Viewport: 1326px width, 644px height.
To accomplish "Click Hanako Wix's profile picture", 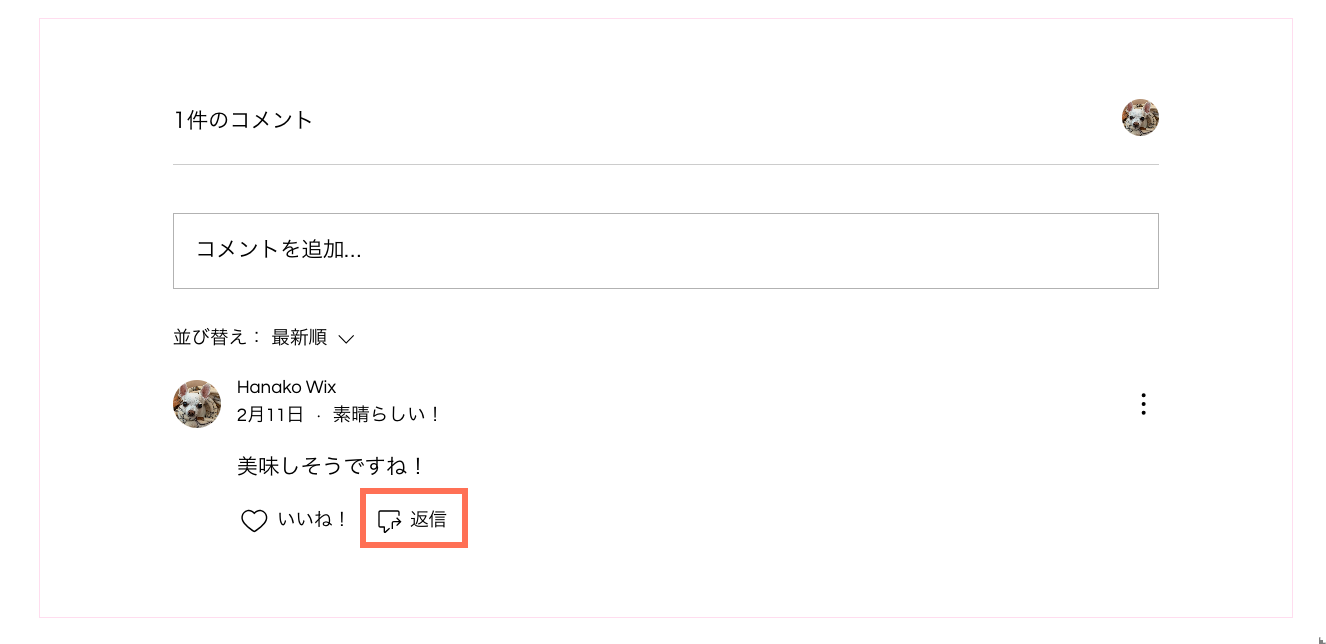I will [x=197, y=404].
